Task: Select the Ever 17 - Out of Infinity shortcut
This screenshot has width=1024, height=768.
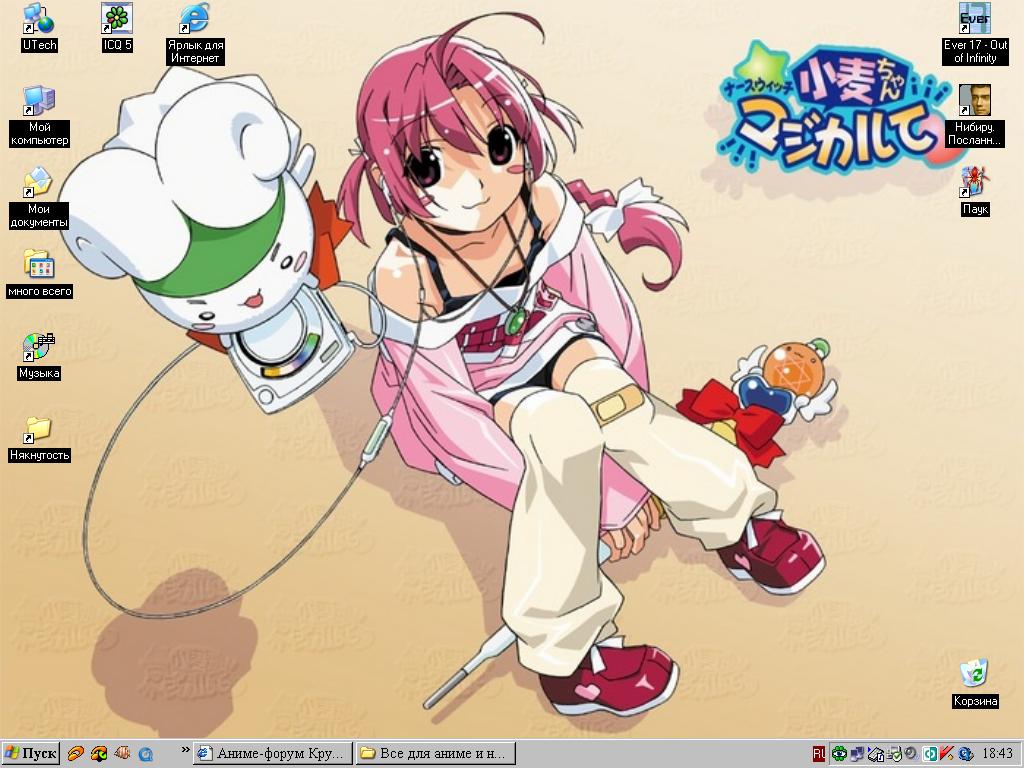Action: pos(975,34)
